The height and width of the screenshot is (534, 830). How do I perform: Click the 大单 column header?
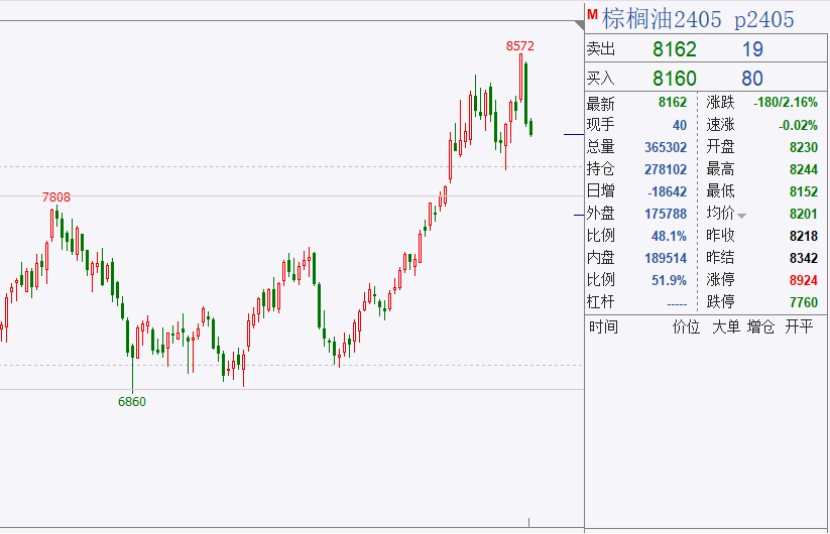726,327
